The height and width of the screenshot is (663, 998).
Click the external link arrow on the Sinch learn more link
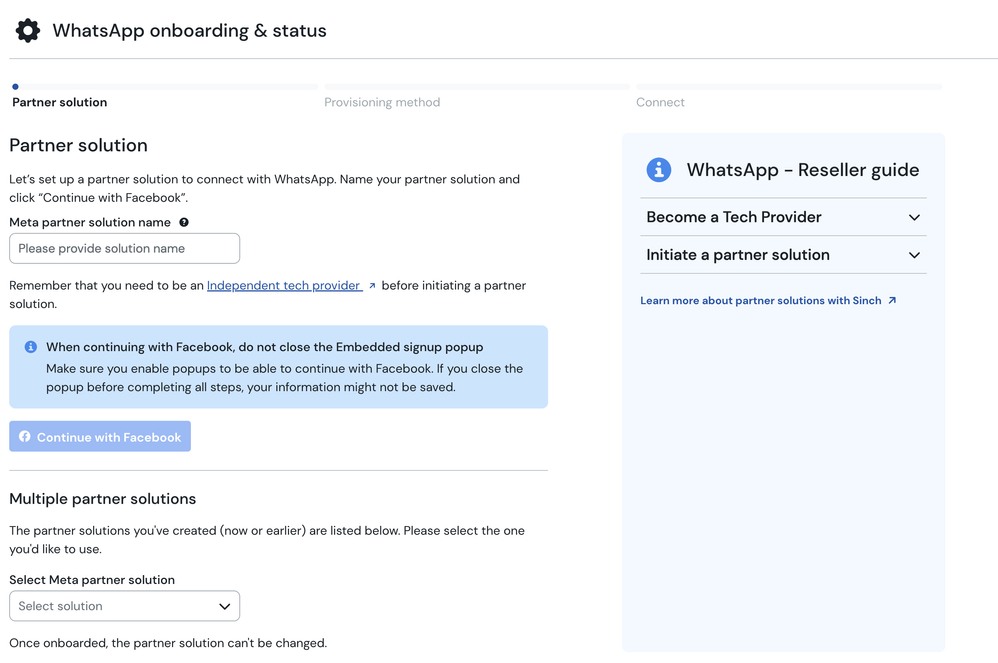pyautogui.click(x=891, y=300)
